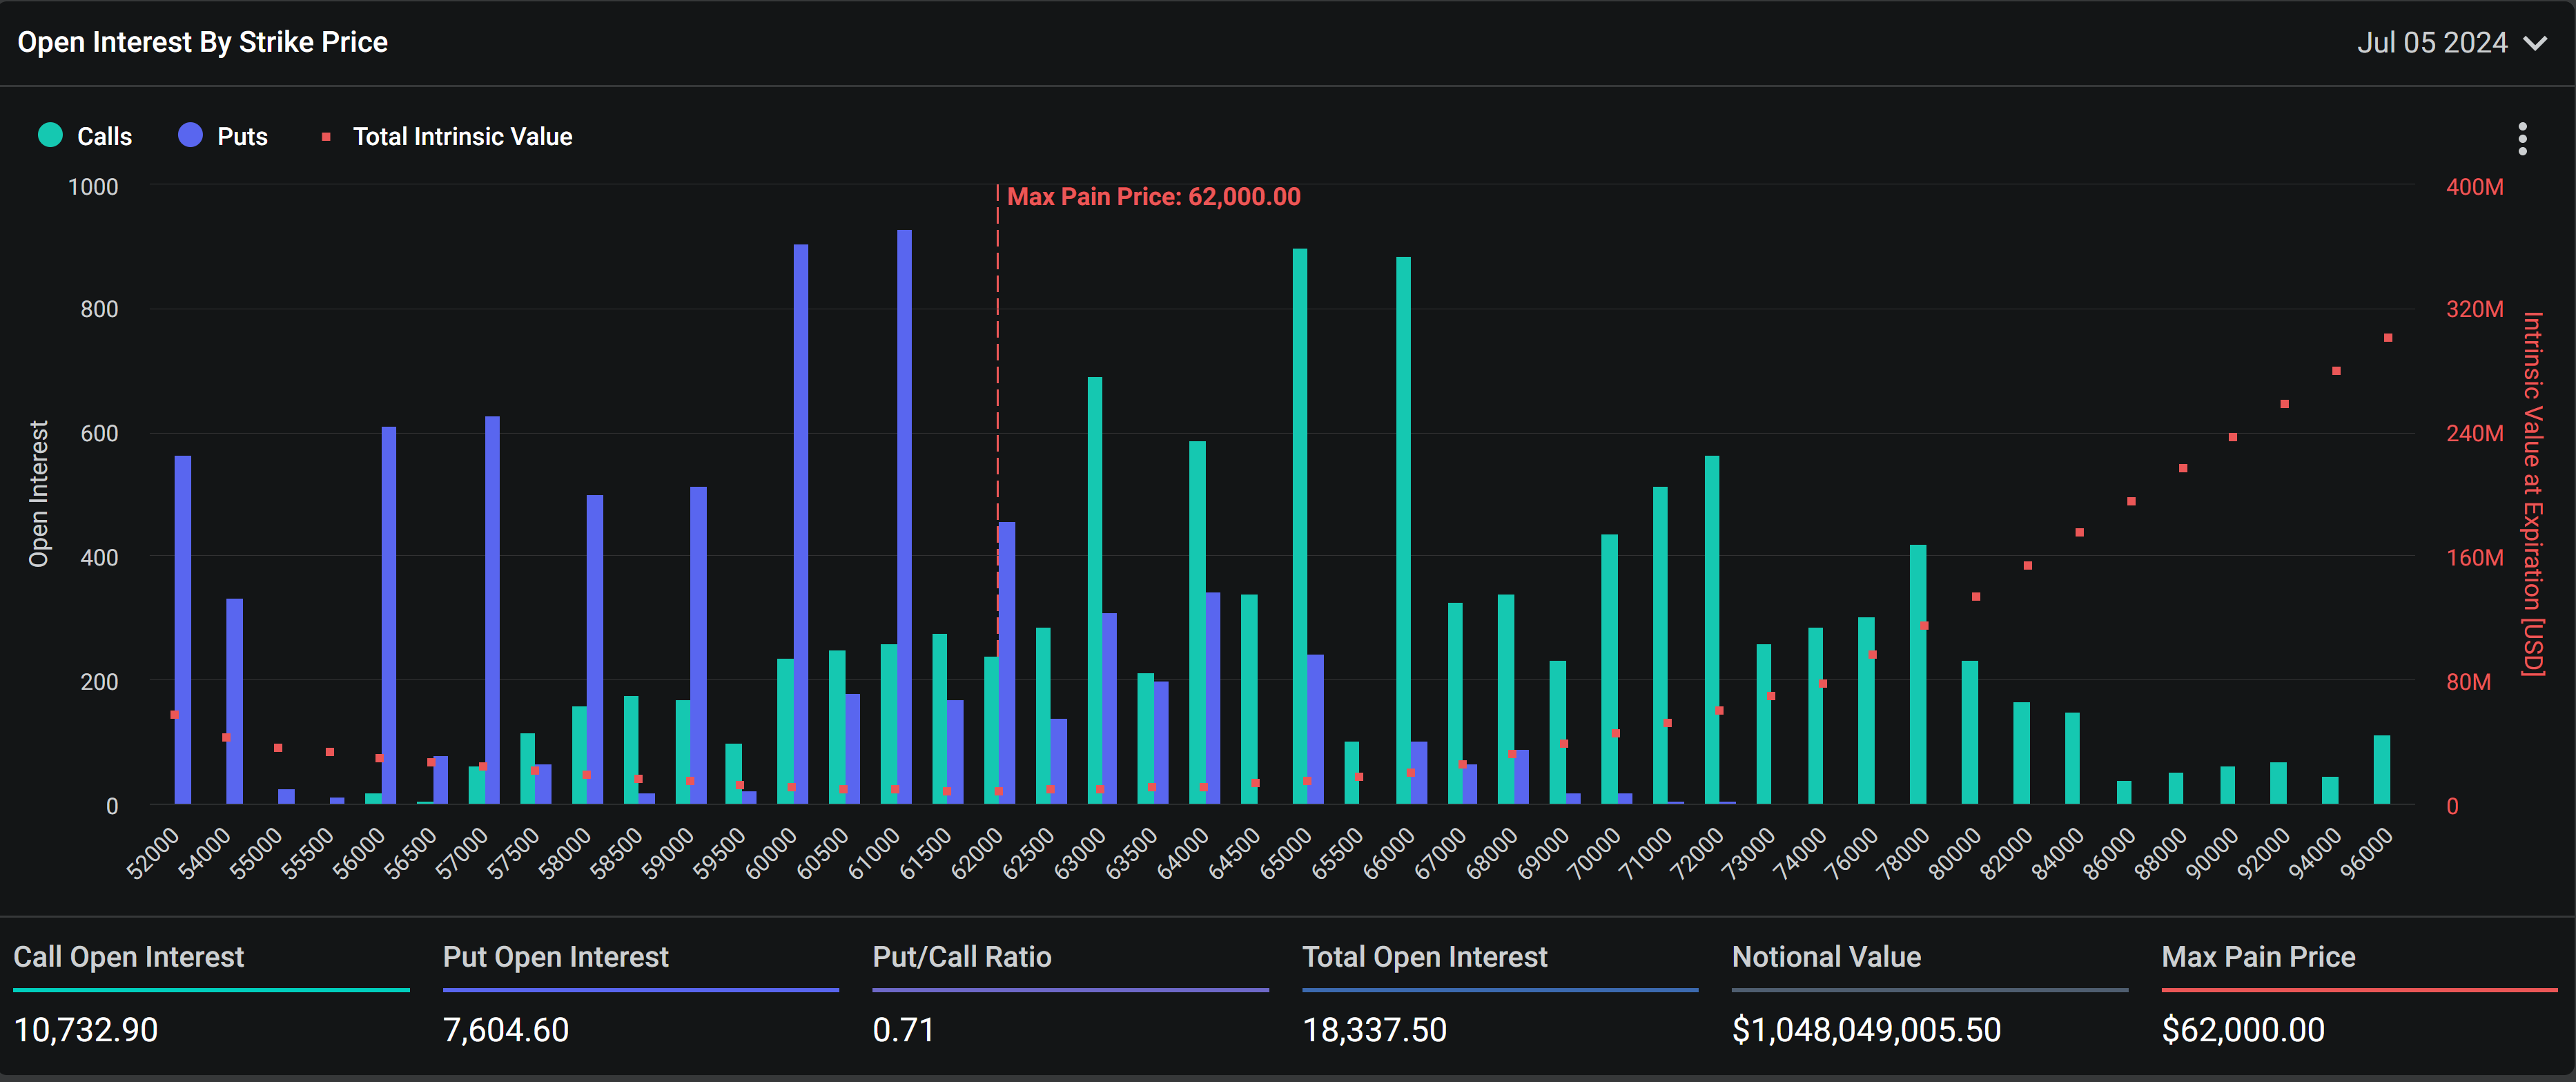Viewport: 2576px width, 1082px height.
Task: Toggle Puts series via legend label
Action: [x=242, y=137]
